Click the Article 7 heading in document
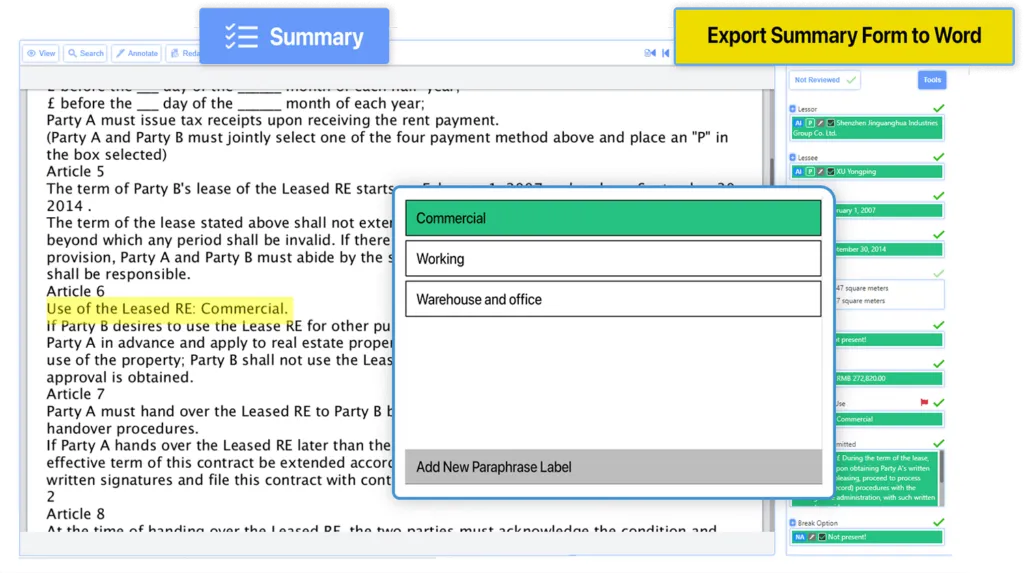Screen dimensions: 1024x573 click(x=75, y=394)
